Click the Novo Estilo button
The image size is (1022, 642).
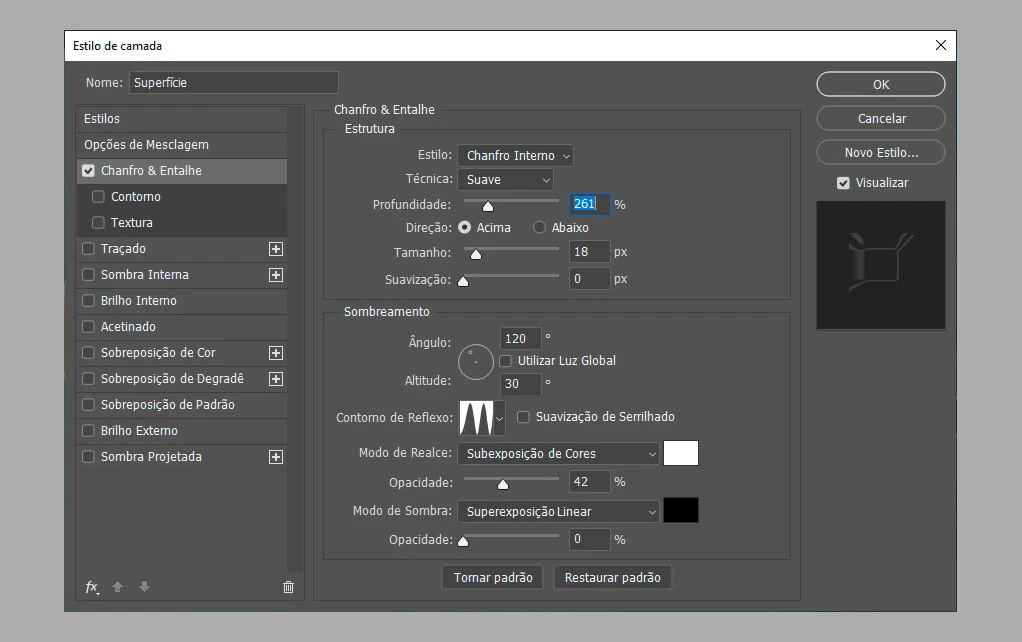(x=880, y=152)
